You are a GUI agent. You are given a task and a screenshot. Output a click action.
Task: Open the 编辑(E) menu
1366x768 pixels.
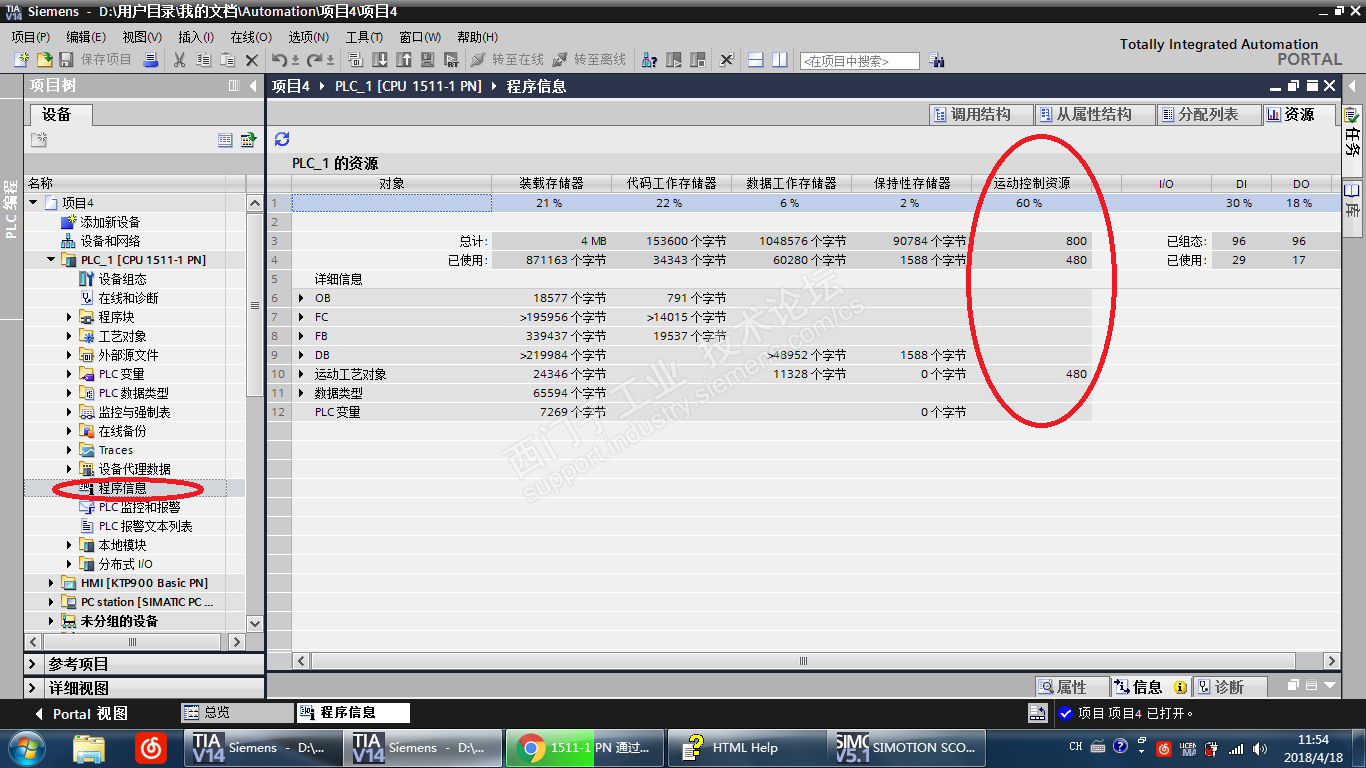(x=86, y=37)
